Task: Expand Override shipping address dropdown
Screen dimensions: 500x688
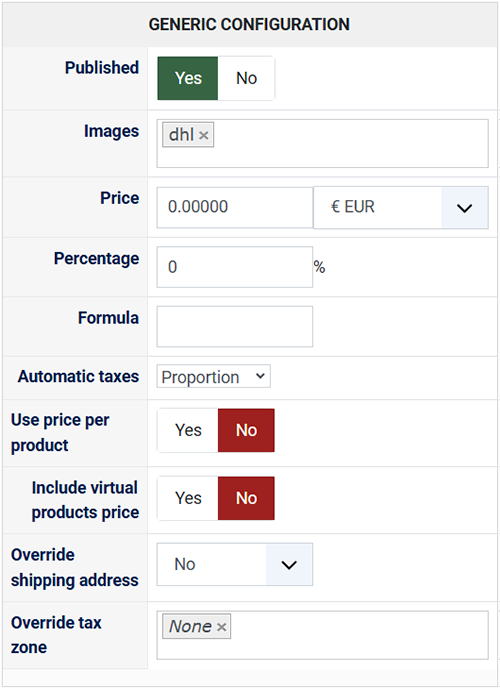Action: [235, 564]
